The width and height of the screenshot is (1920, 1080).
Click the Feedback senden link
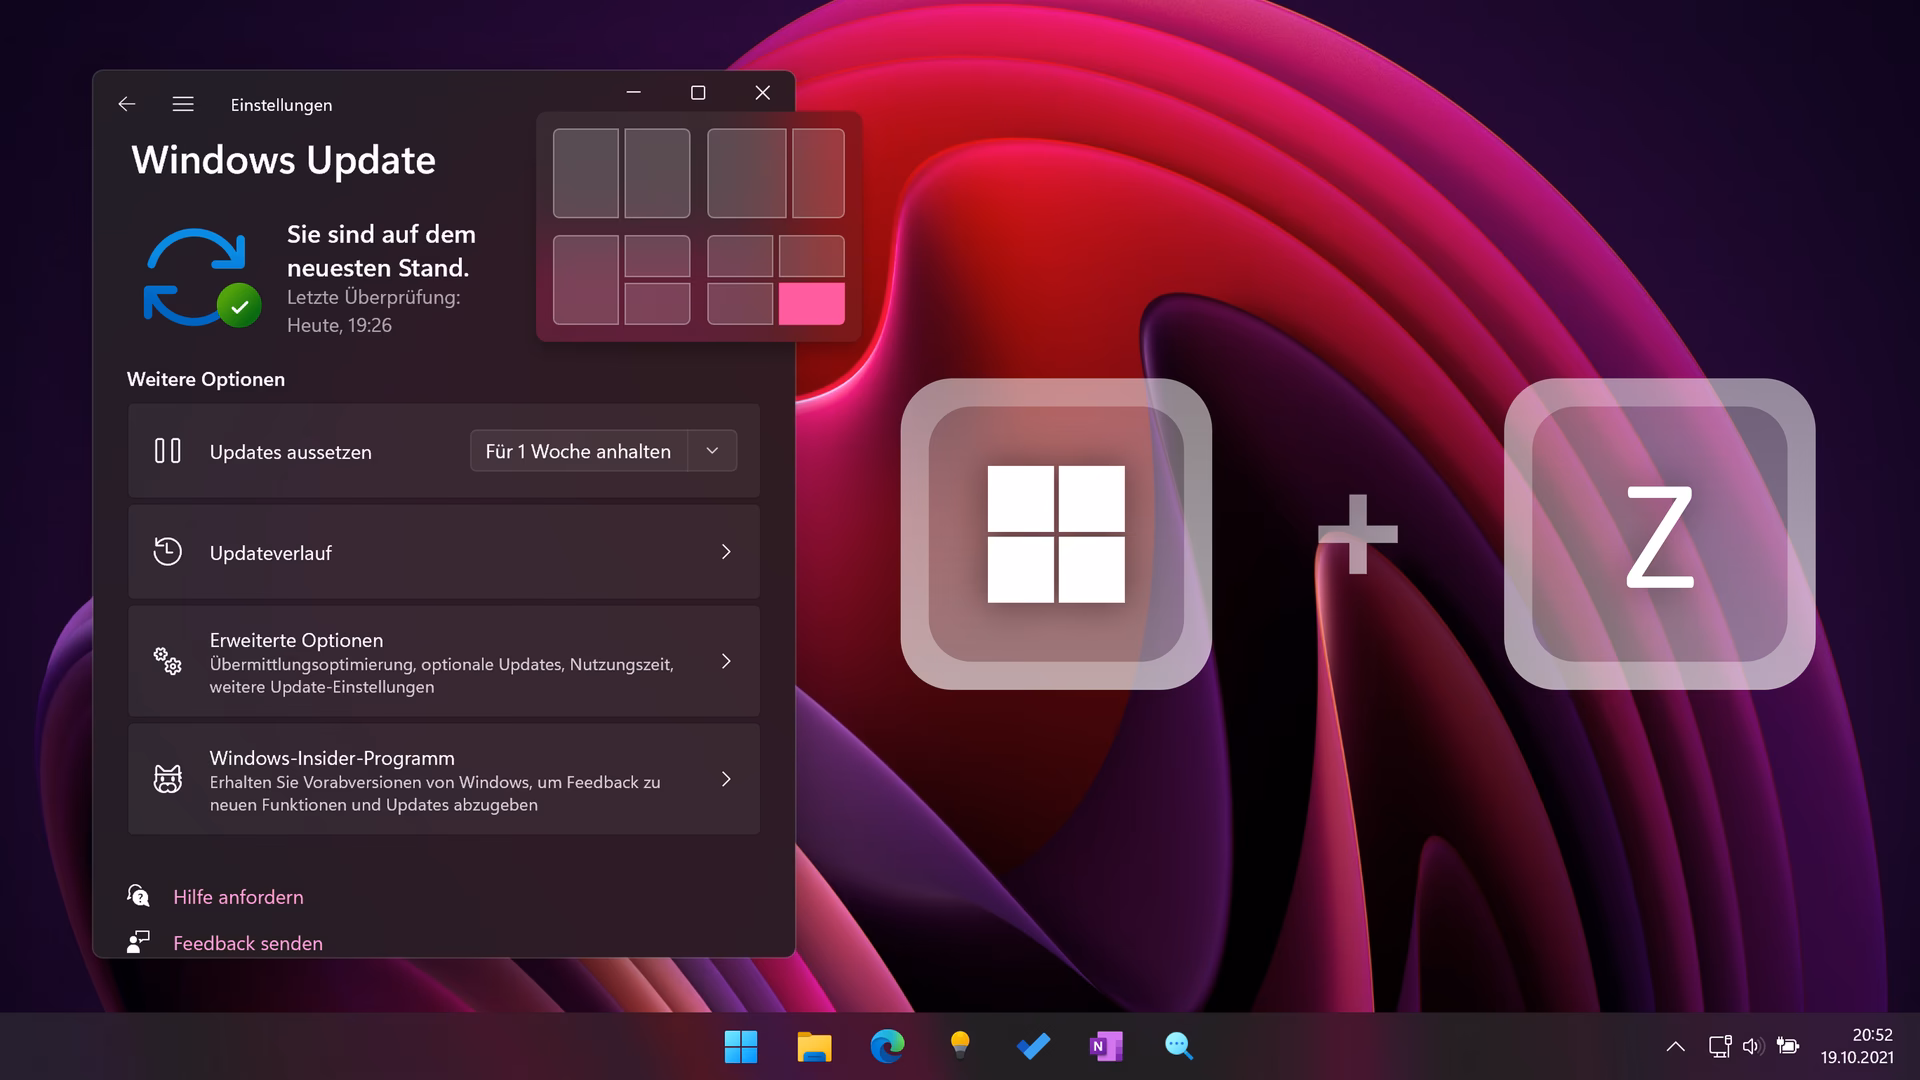(248, 942)
